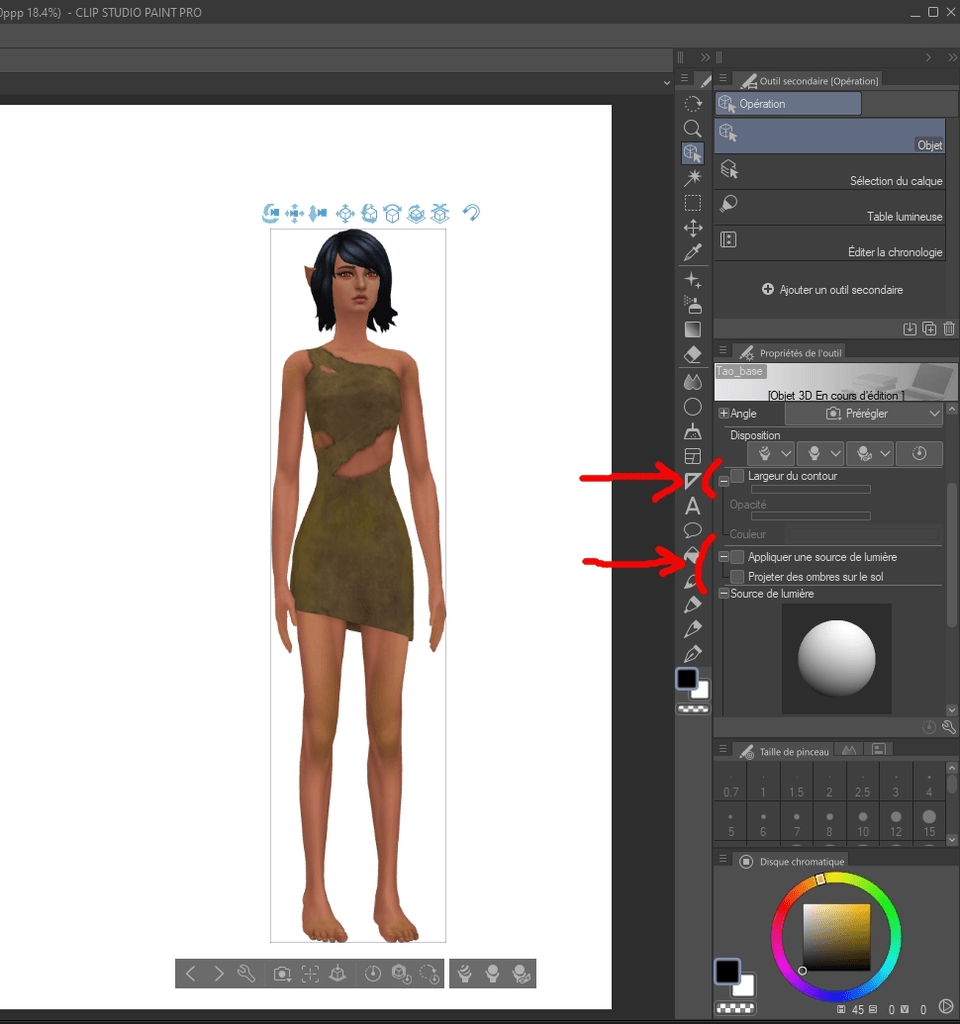Enable the Largeur du contour checkbox

click(x=737, y=476)
